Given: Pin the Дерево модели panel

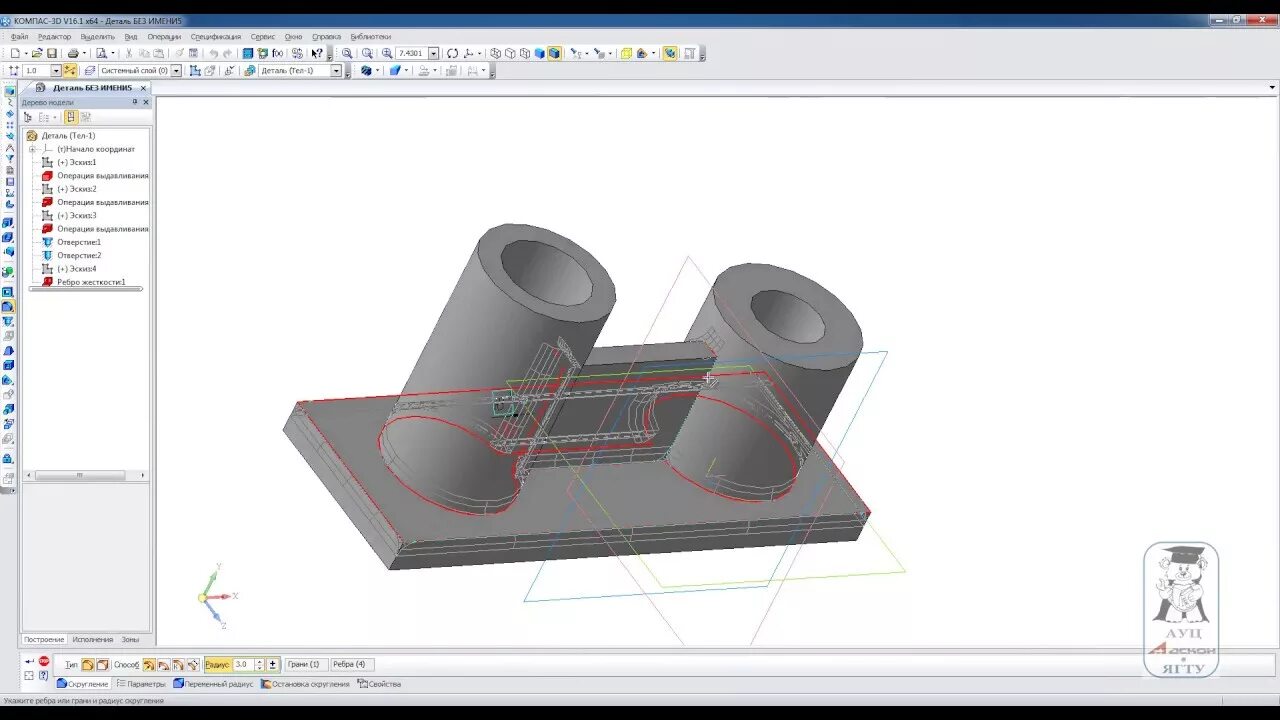Looking at the screenshot, I should [x=134, y=102].
